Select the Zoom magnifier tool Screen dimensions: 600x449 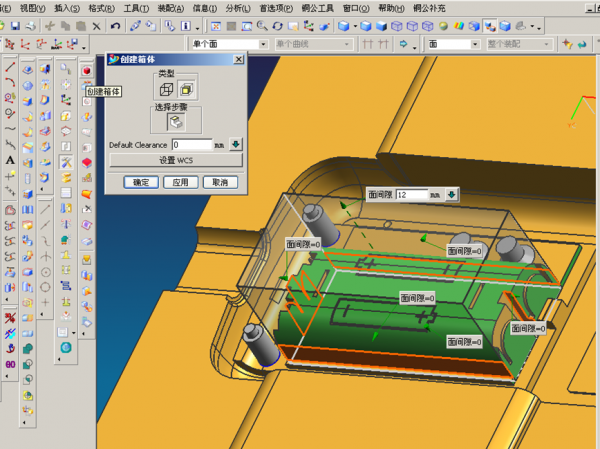(262, 26)
